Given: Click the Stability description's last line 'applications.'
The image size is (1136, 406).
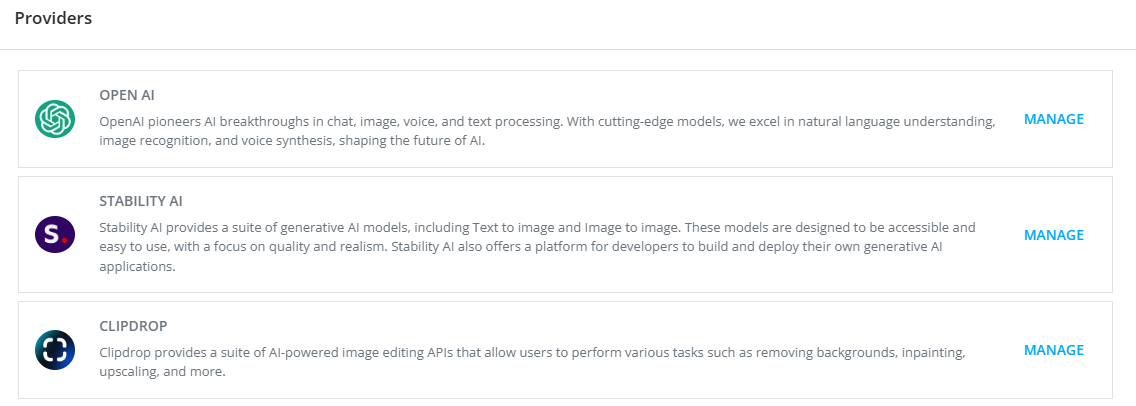Looking at the screenshot, I should coord(137,267).
